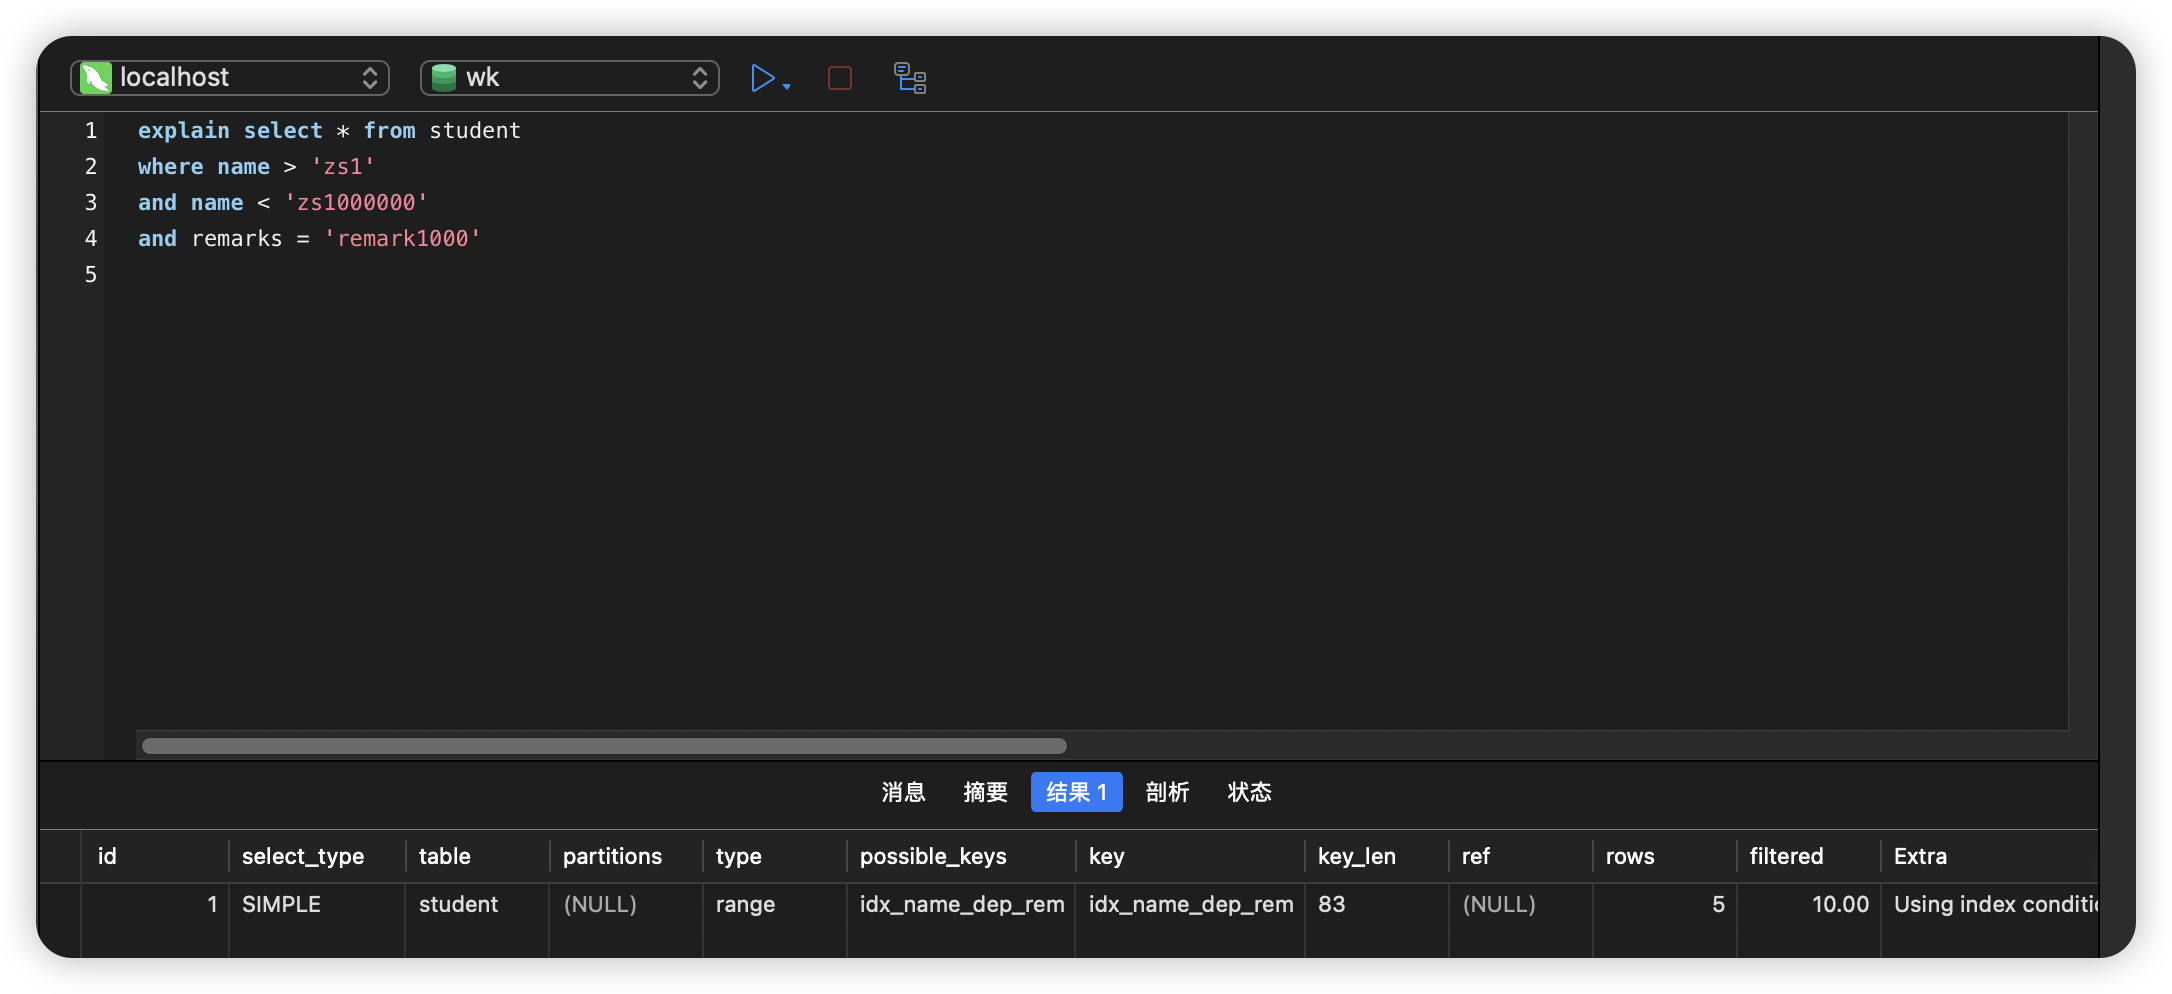Click line number 5 in the gutter
Image resolution: width=2172 pixels, height=994 pixels.
click(x=91, y=274)
